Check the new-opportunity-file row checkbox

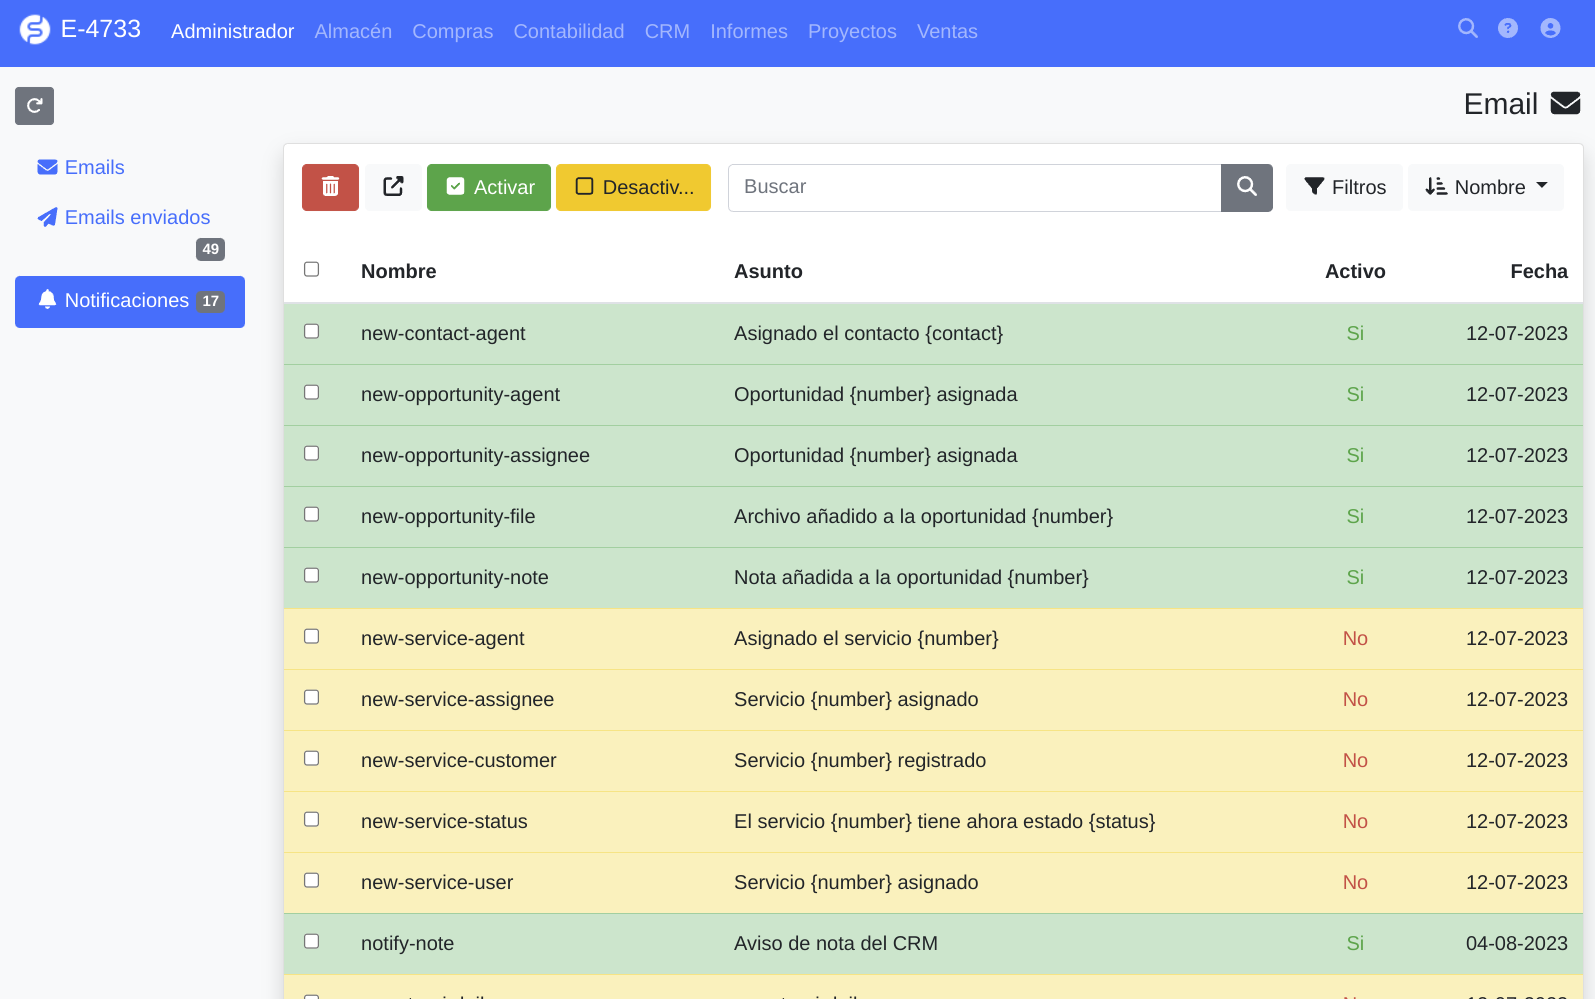pyautogui.click(x=312, y=514)
